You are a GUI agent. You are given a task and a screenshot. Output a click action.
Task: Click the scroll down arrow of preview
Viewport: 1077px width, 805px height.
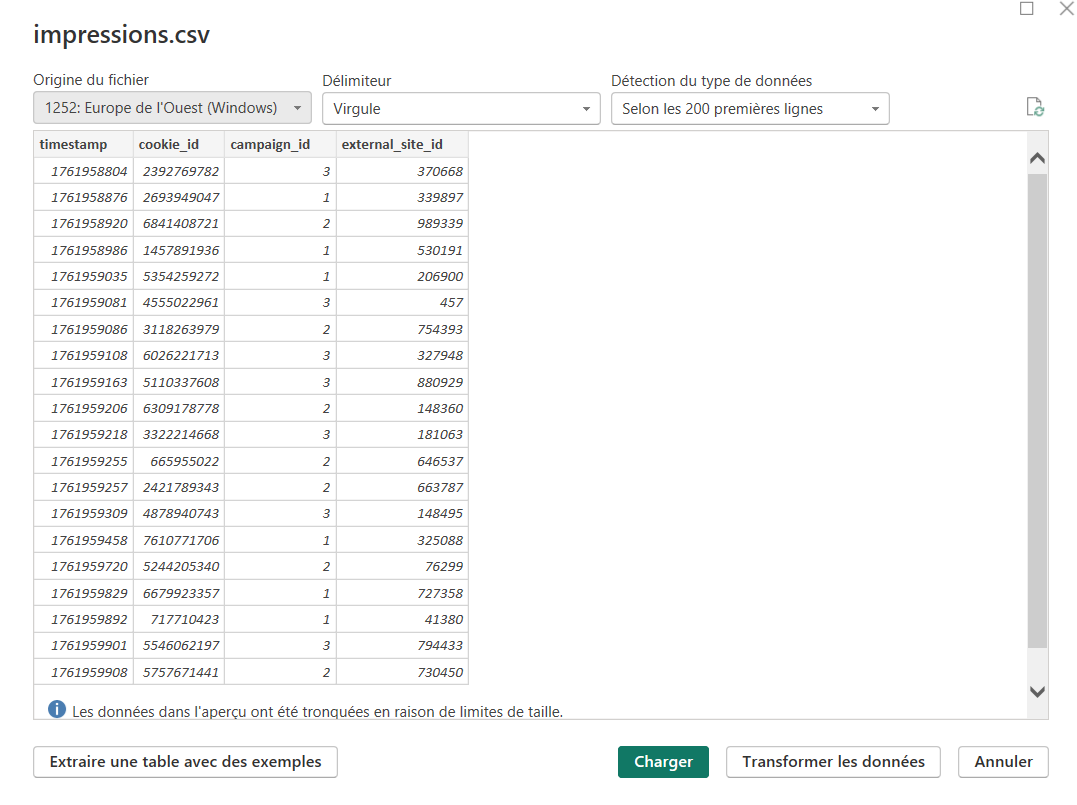1037,691
